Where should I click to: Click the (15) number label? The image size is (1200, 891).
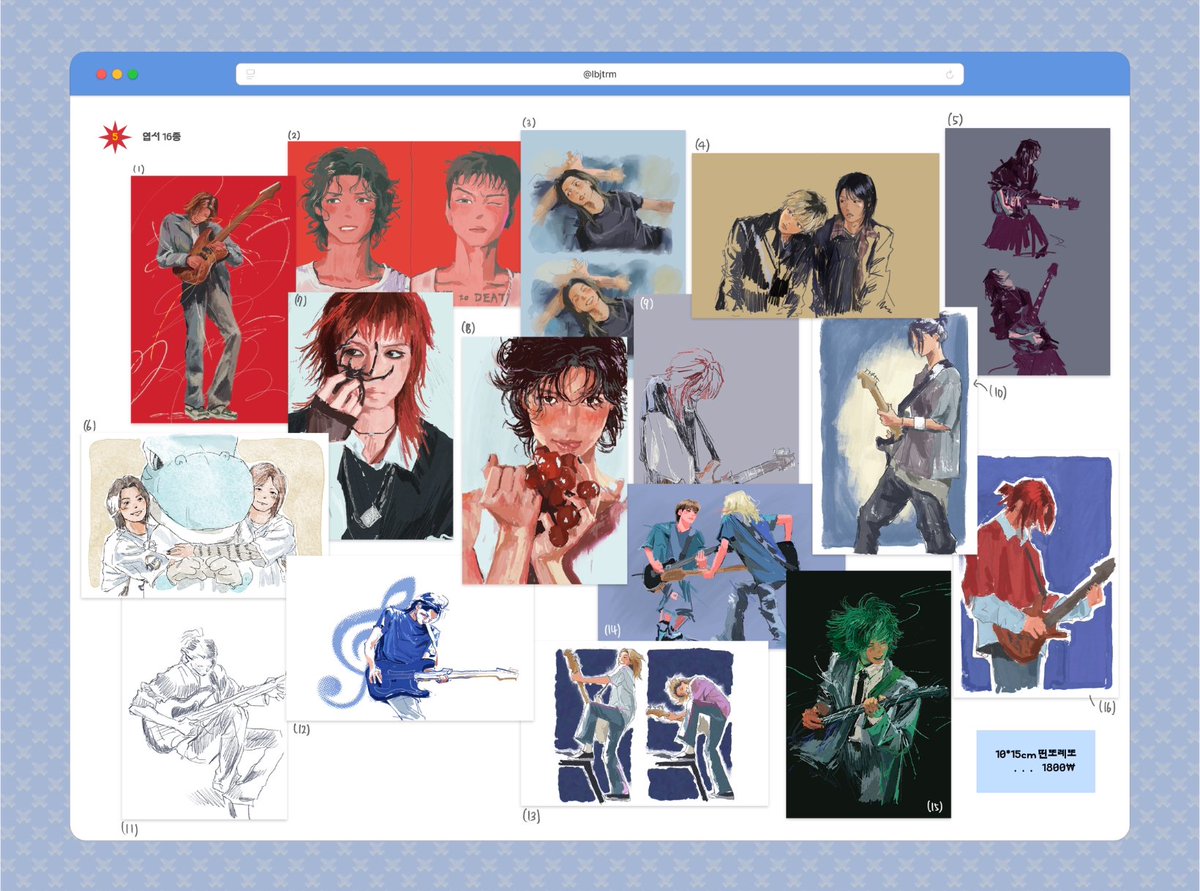click(935, 806)
